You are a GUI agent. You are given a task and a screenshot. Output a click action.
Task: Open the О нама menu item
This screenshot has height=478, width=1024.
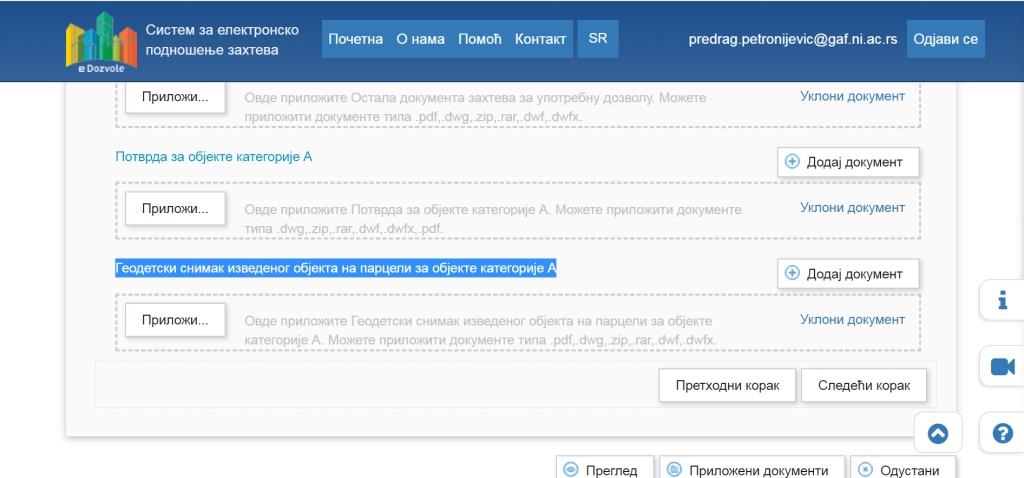click(420, 39)
